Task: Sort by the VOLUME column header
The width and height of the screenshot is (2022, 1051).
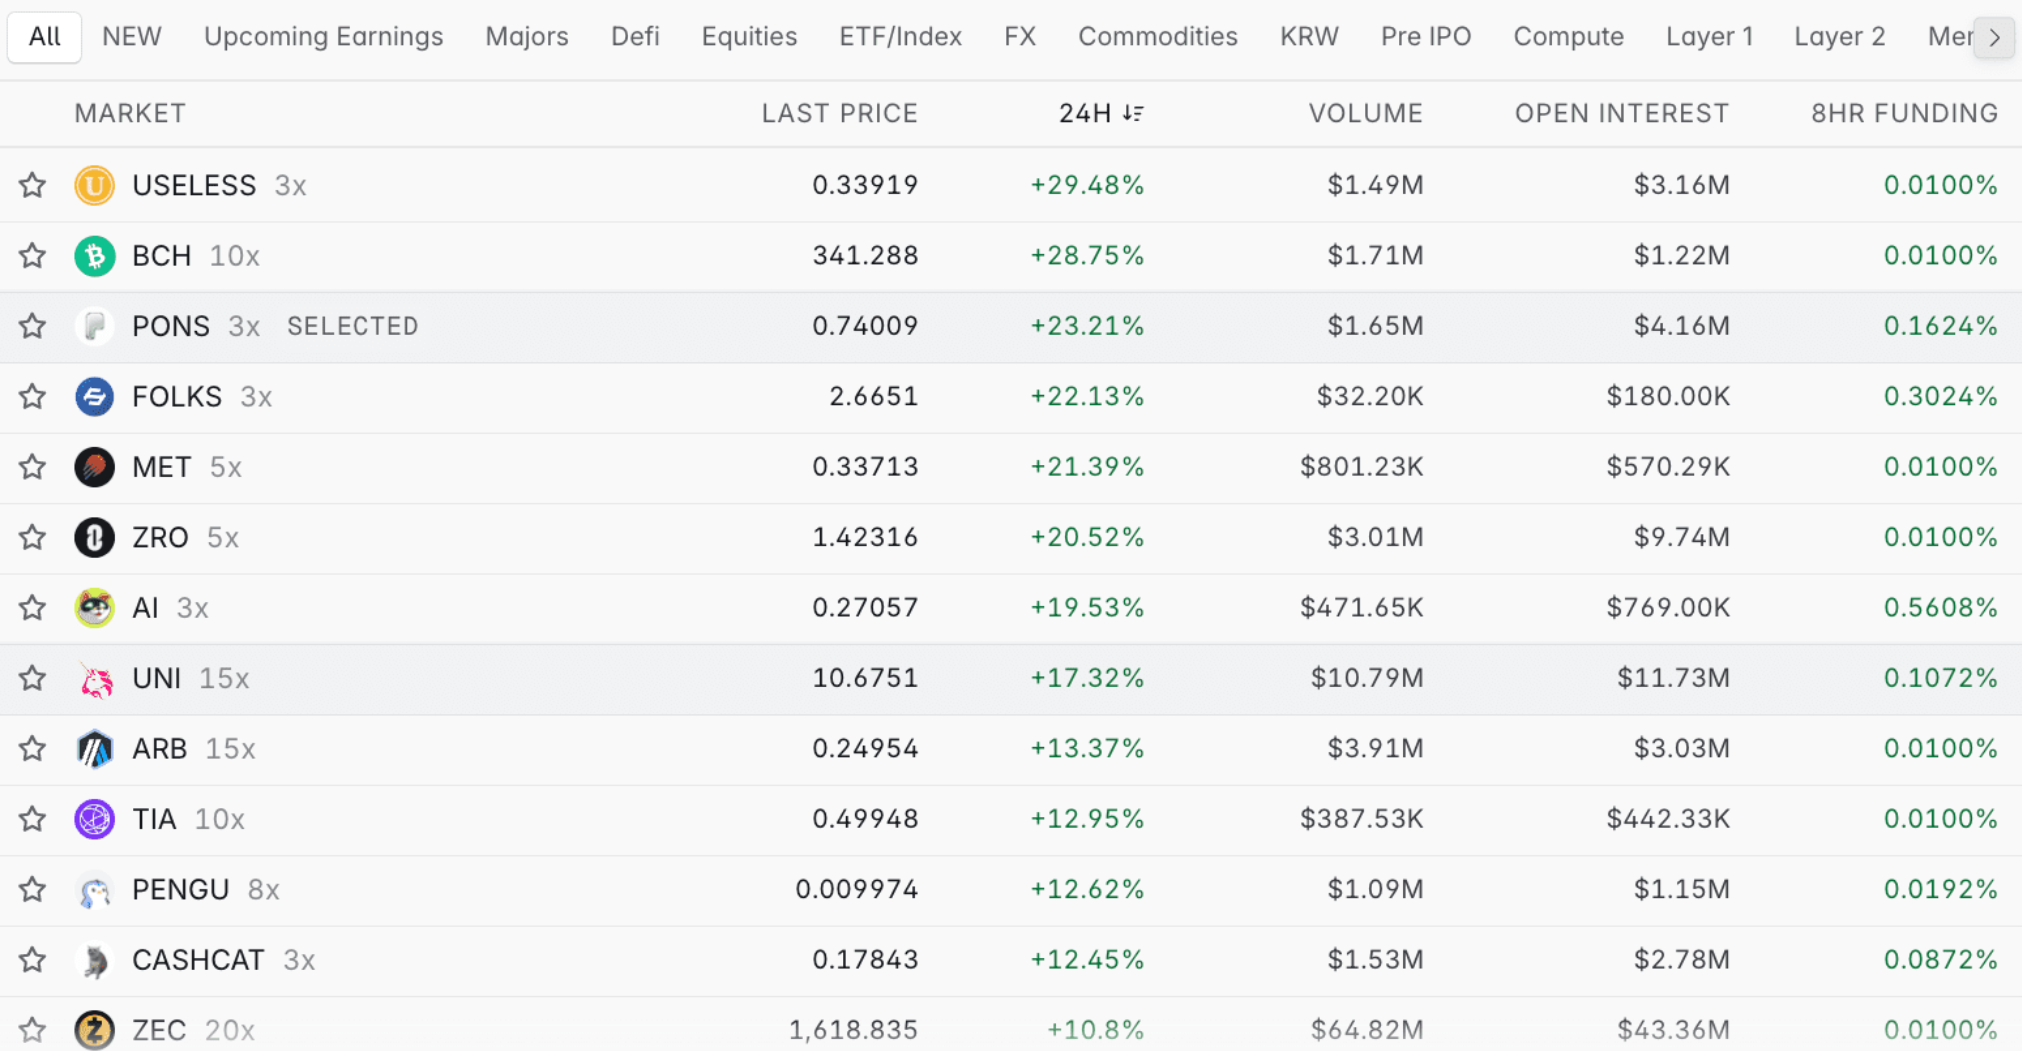Action: [1366, 113]
